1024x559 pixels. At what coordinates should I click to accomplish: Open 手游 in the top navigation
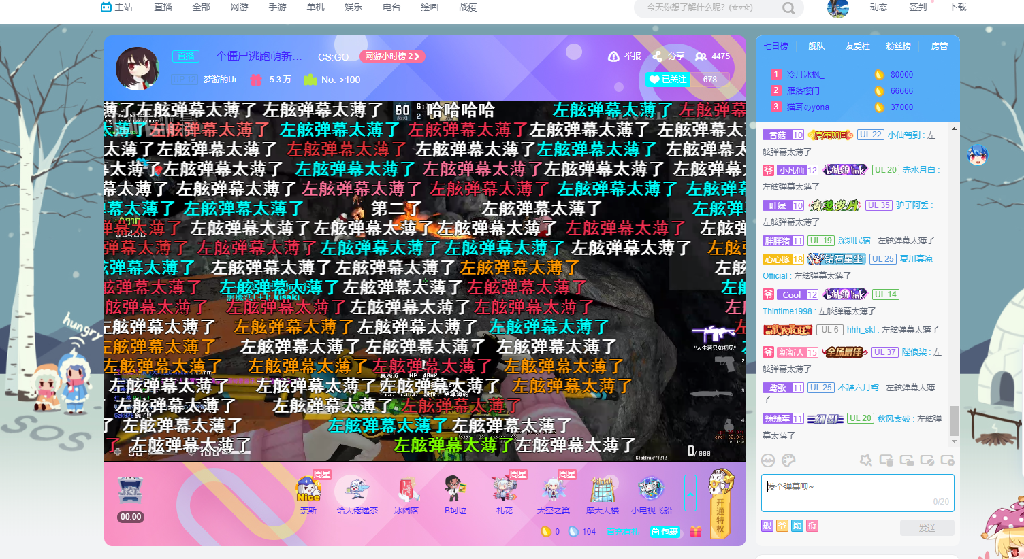coord(277,7)
